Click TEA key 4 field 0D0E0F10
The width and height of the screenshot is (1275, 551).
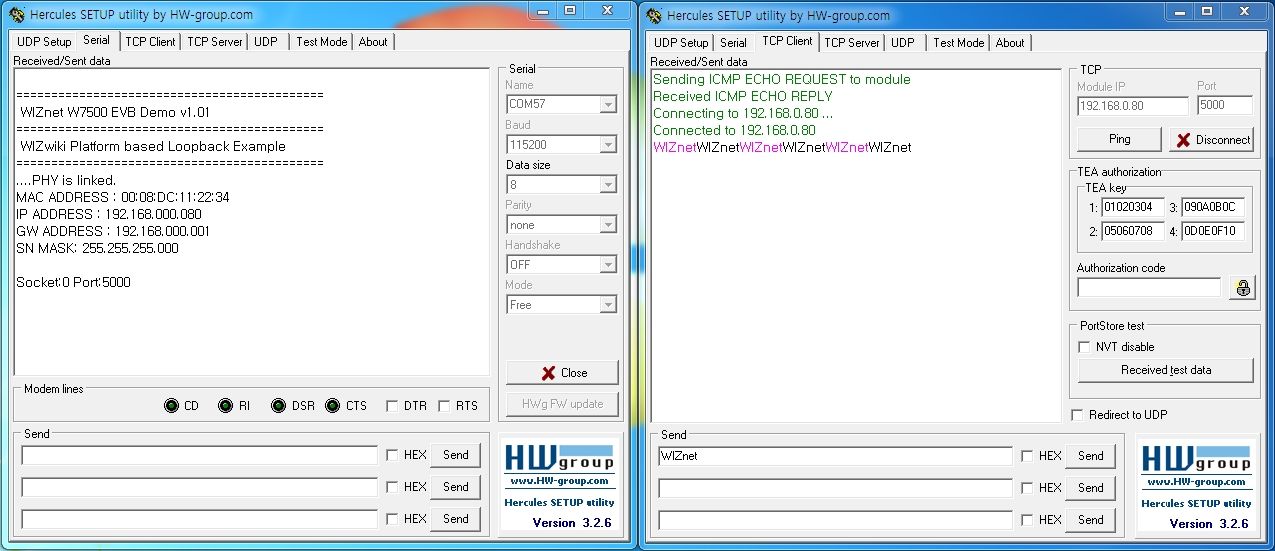[x=1213, y=232]
